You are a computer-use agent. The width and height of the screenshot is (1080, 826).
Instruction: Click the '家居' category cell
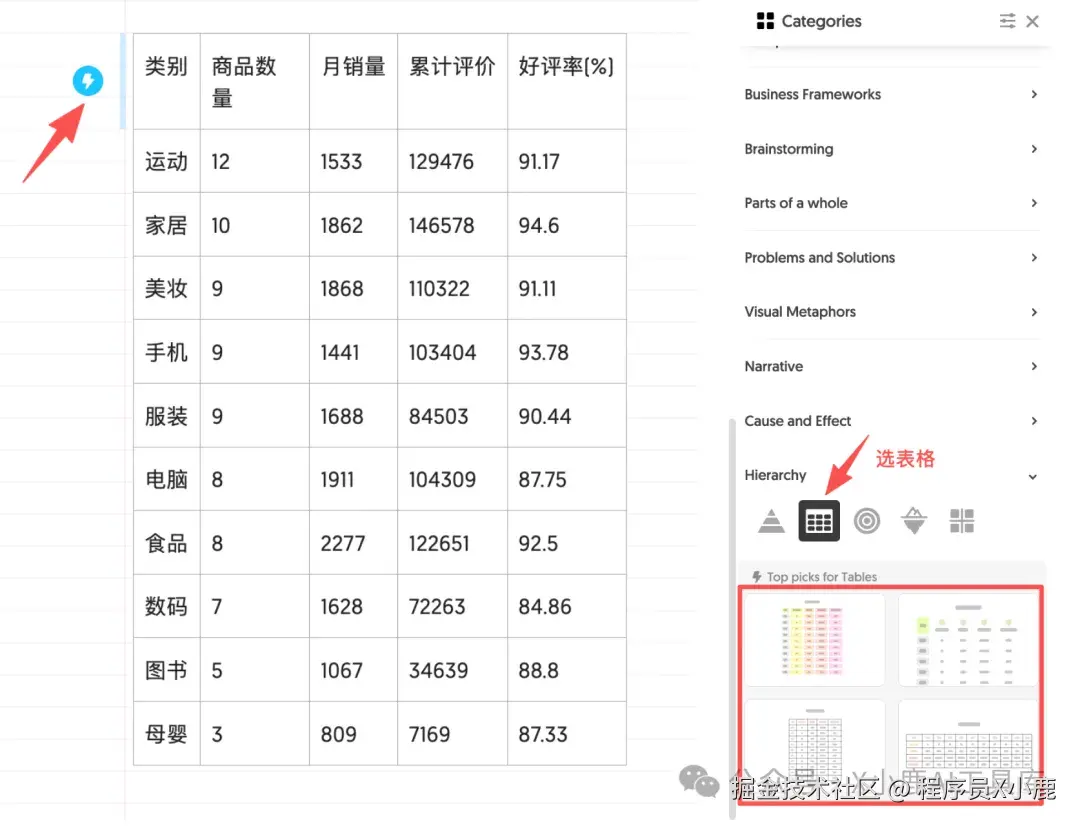pyautogui.click(x=167, y=225)
